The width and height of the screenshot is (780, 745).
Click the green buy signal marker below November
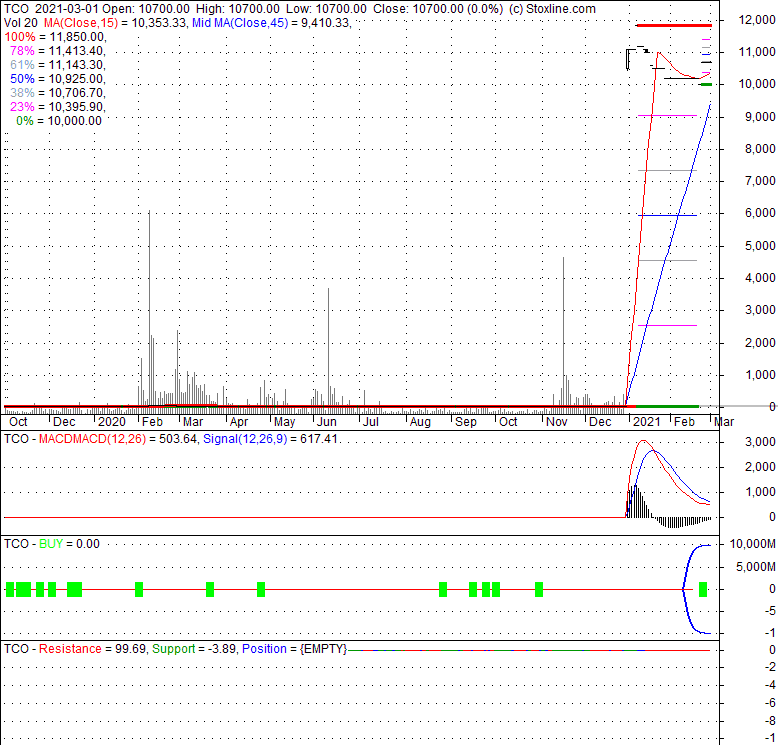pos(539,589)
